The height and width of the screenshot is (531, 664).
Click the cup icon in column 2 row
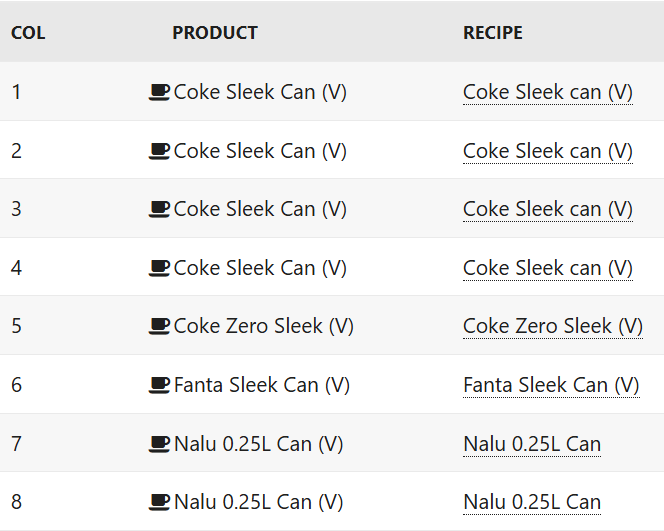pos(159,151)
